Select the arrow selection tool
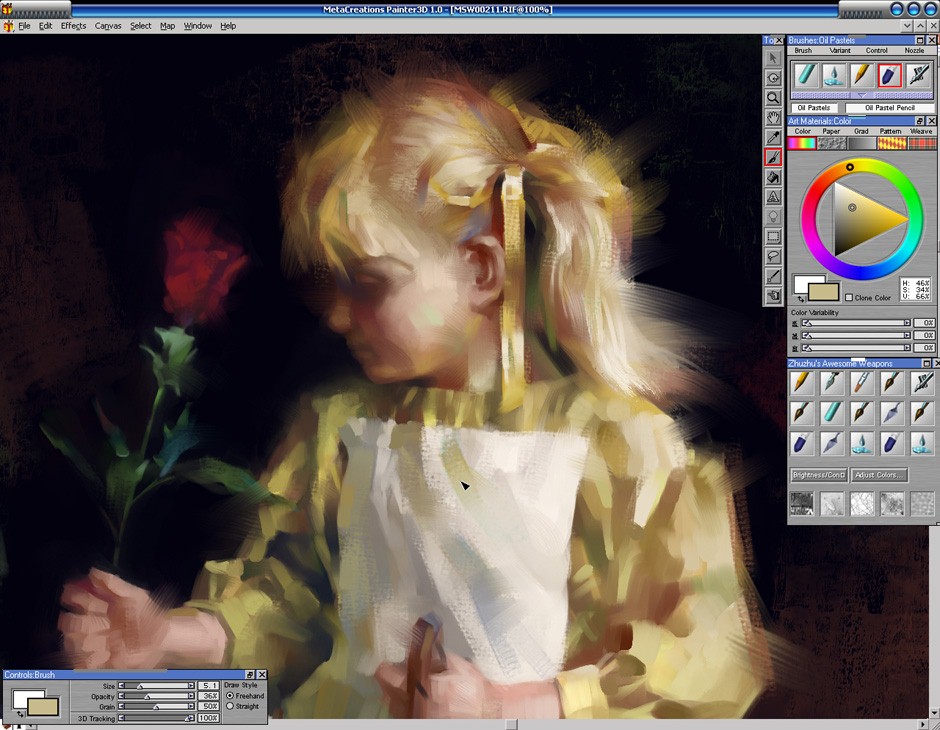This screenshot has height=730, width=940. pos(773,58)
